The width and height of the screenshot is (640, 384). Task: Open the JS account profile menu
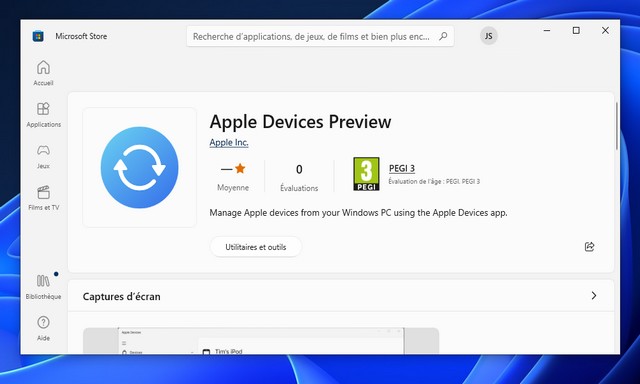tap(489, 36)
